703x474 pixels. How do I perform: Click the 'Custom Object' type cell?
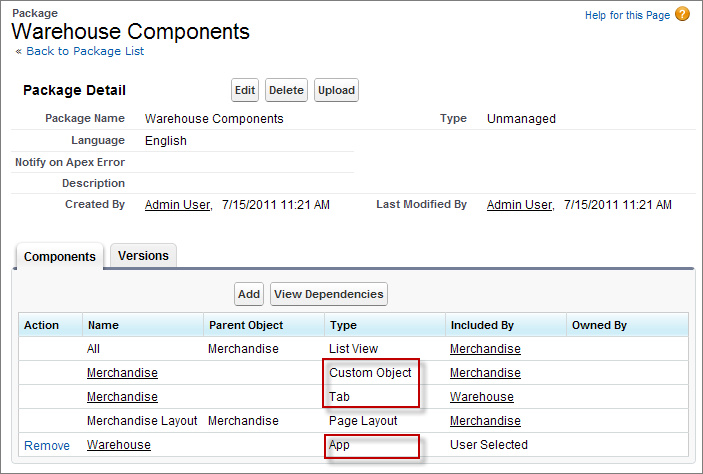(x=370, y=373)
